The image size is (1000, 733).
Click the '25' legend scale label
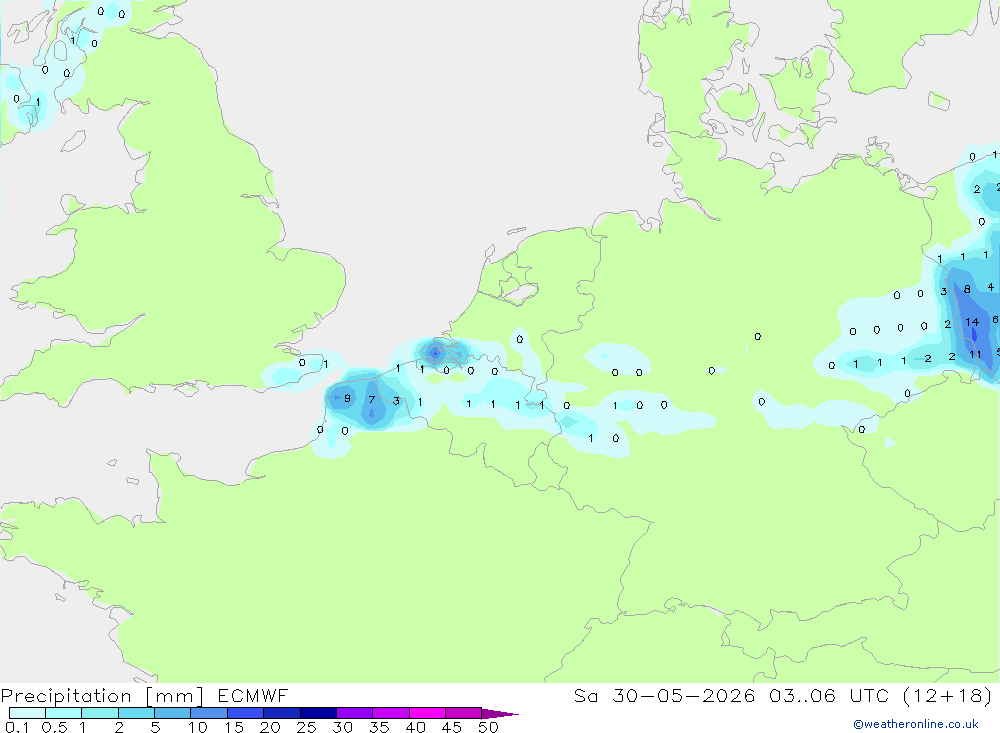[307, 727]
